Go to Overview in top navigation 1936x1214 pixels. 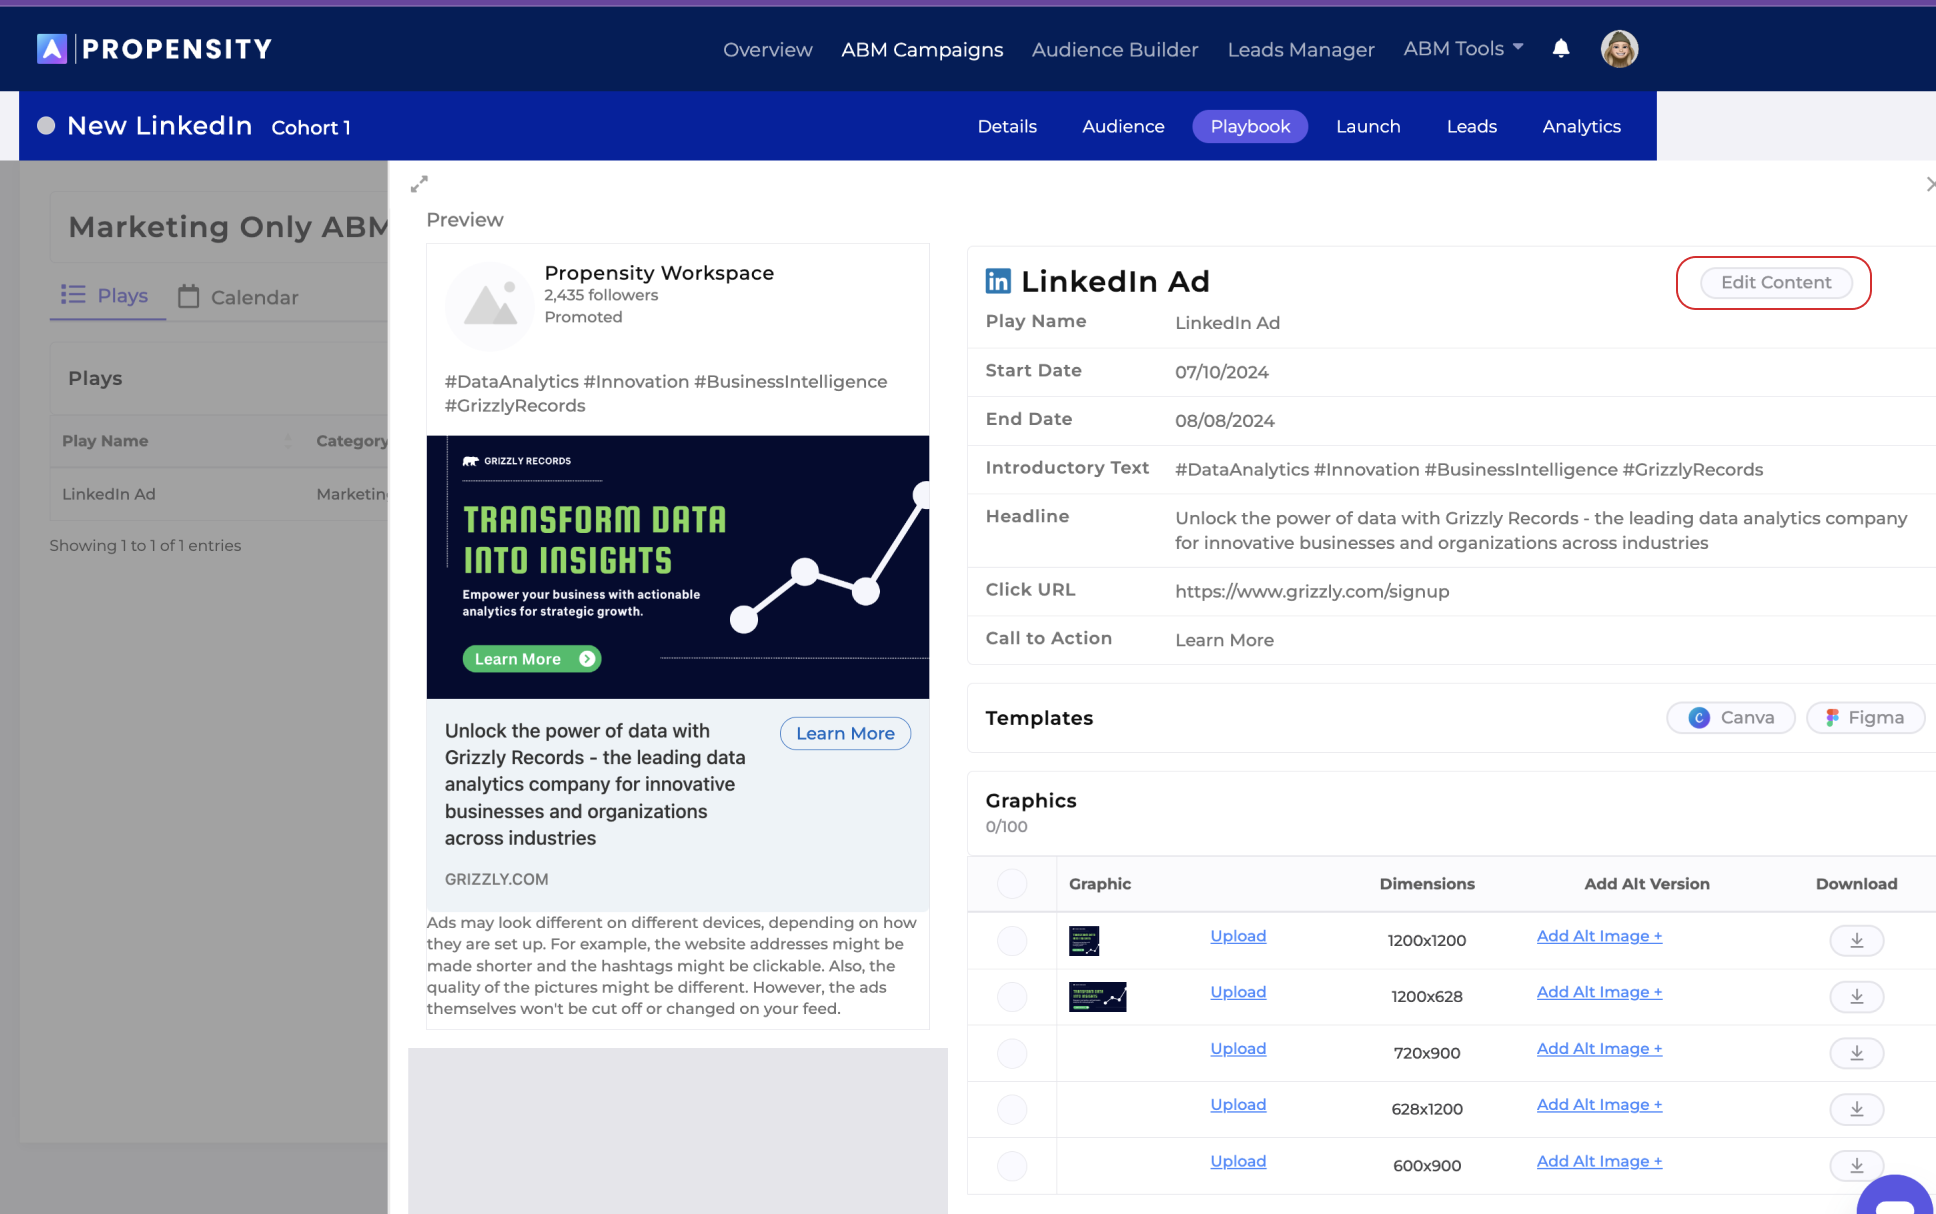pyautogui.click(x=768, y=50)
